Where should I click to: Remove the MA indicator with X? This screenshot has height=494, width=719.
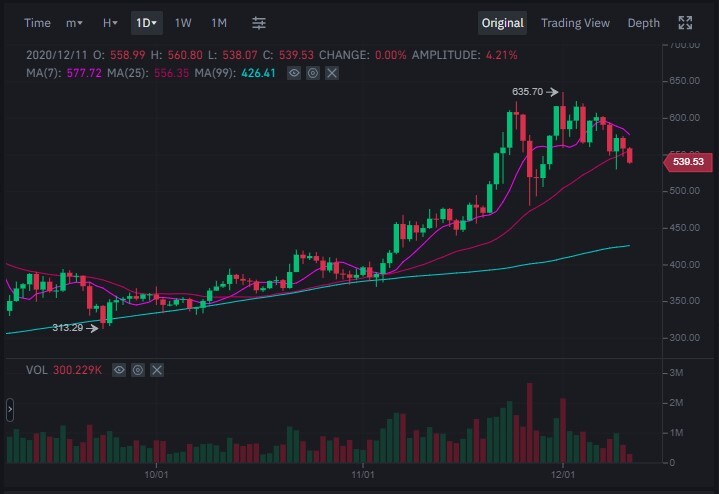point(332,73)
